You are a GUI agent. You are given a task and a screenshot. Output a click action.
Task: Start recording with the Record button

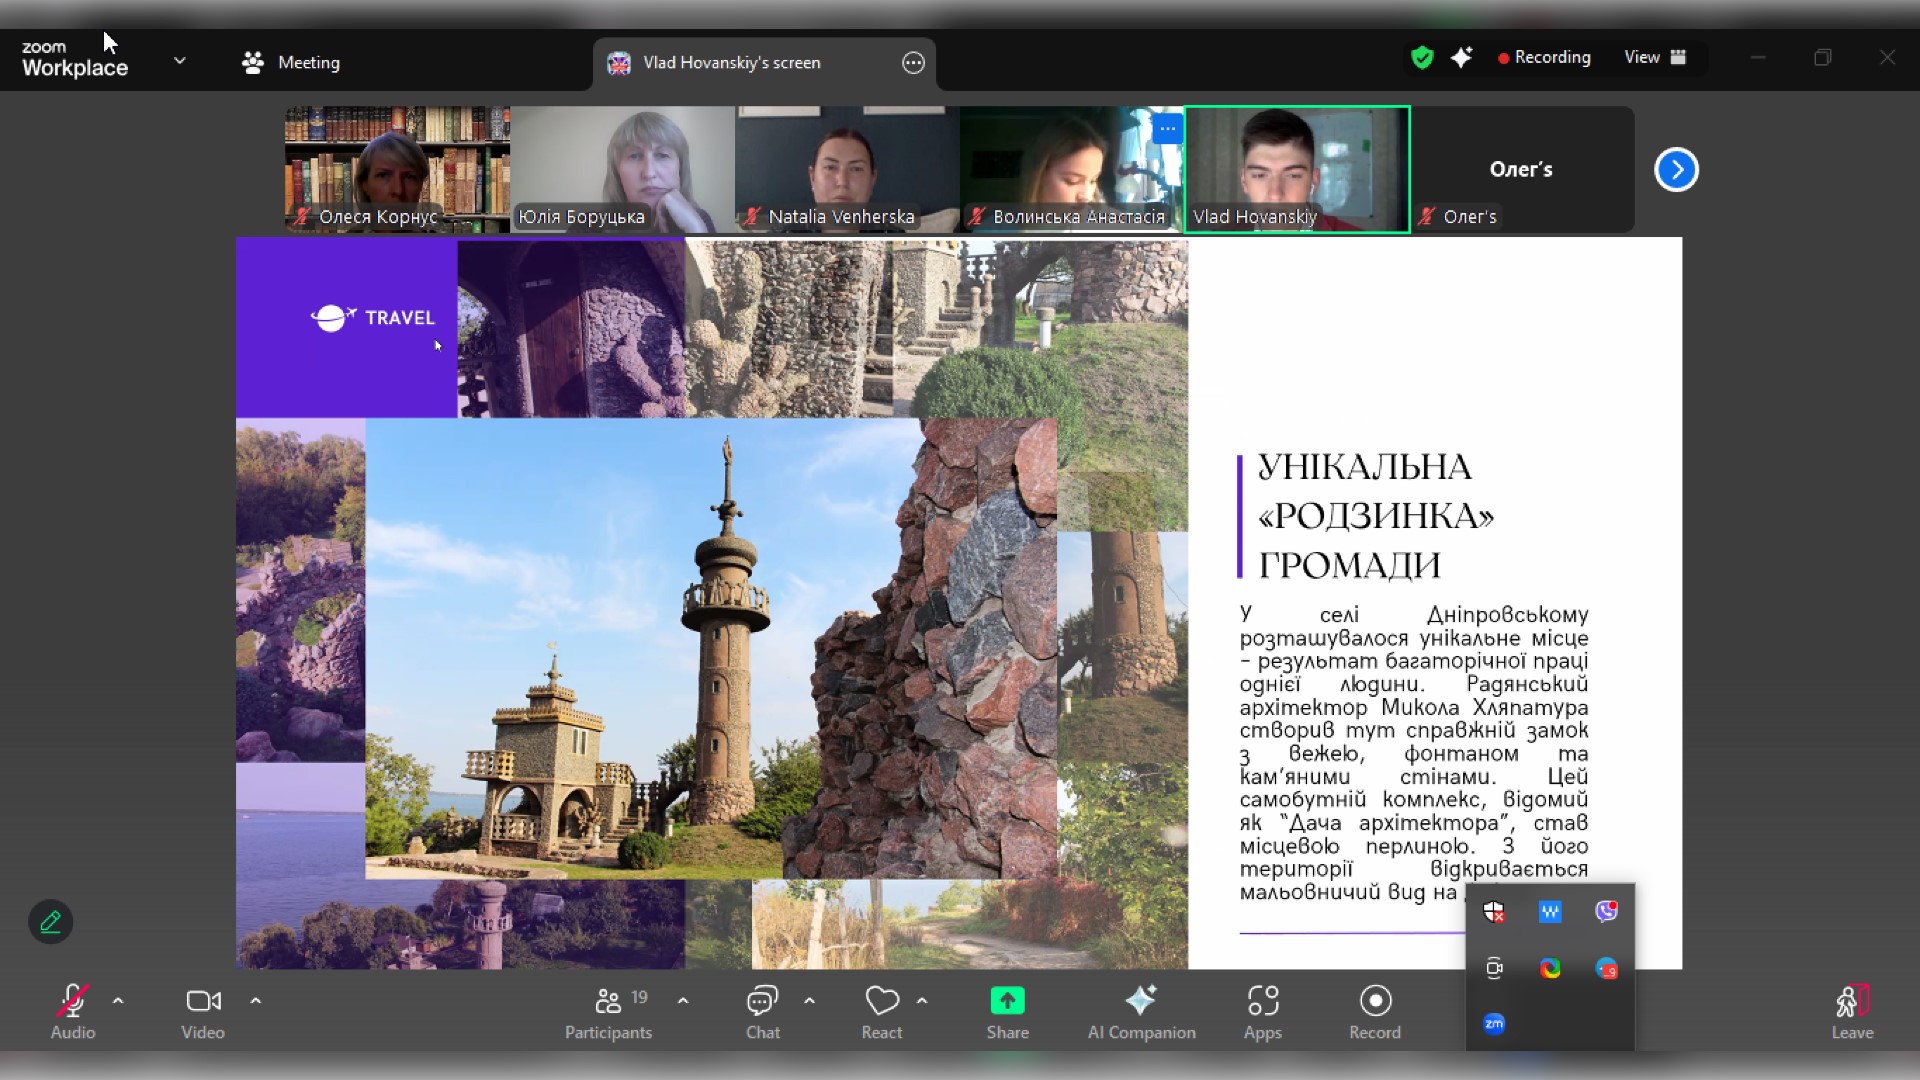(x=1375, y=1011)
